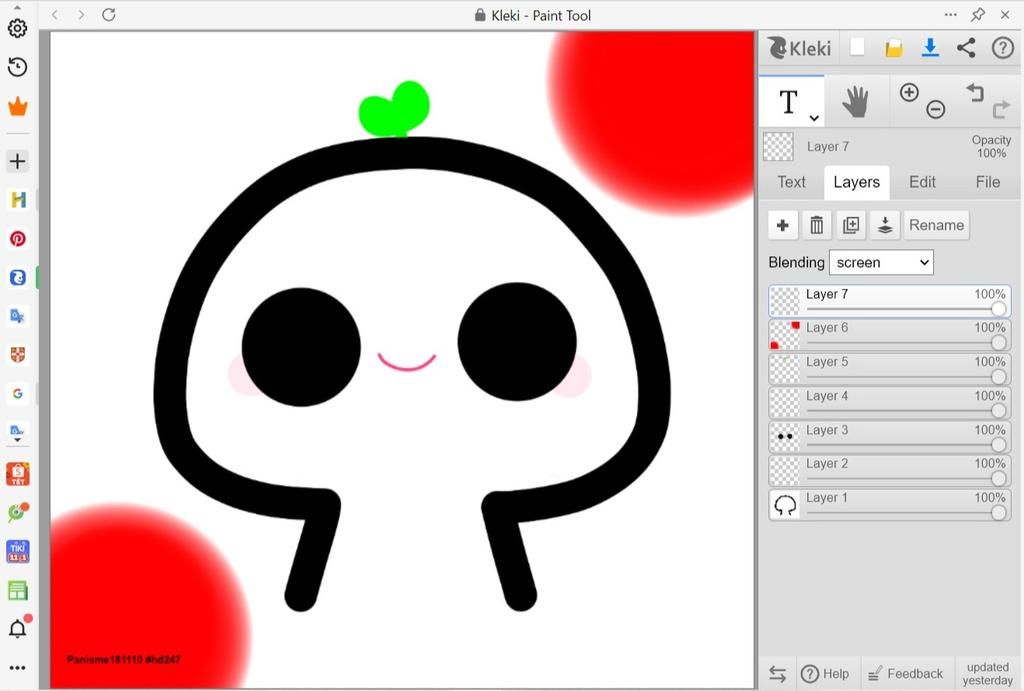Select the Hand pan tool
Screen dimensions: 1024x691
click(855, 102)
